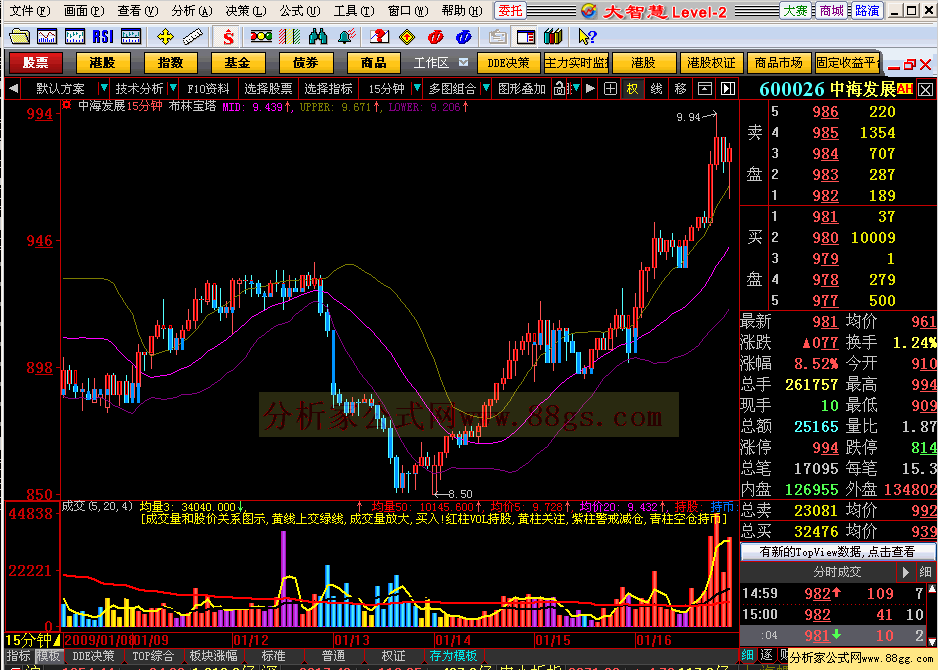Select the 港股 yellow market button
This screenshot has width=938, height=670.
[x=103, y=63]
